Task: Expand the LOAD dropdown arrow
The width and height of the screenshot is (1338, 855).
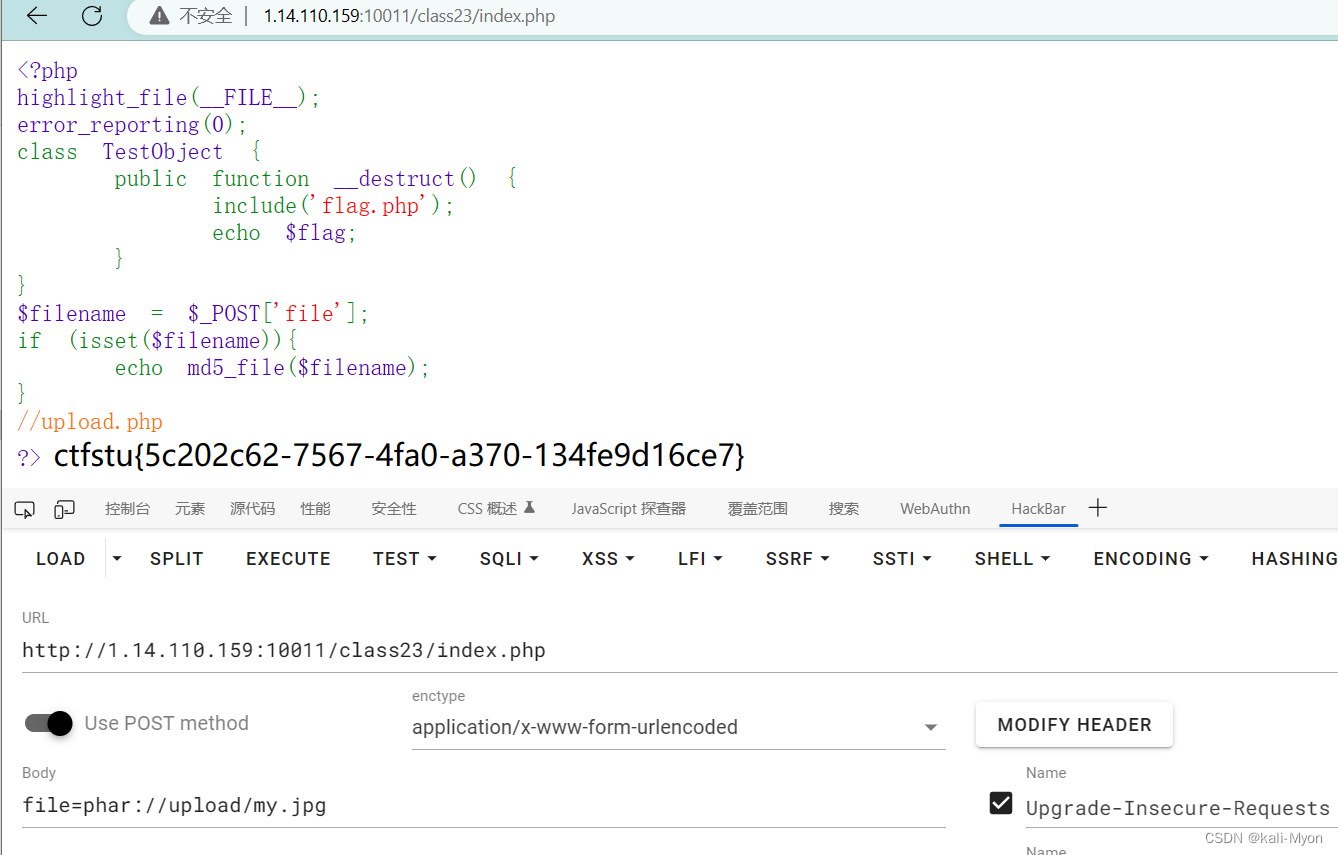Action: (117, 559)
